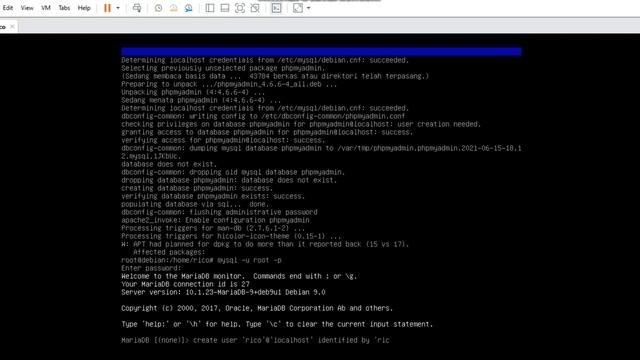Enter full screen mode icon
Screen dimensions: 640x360
(x=240, y=8)
